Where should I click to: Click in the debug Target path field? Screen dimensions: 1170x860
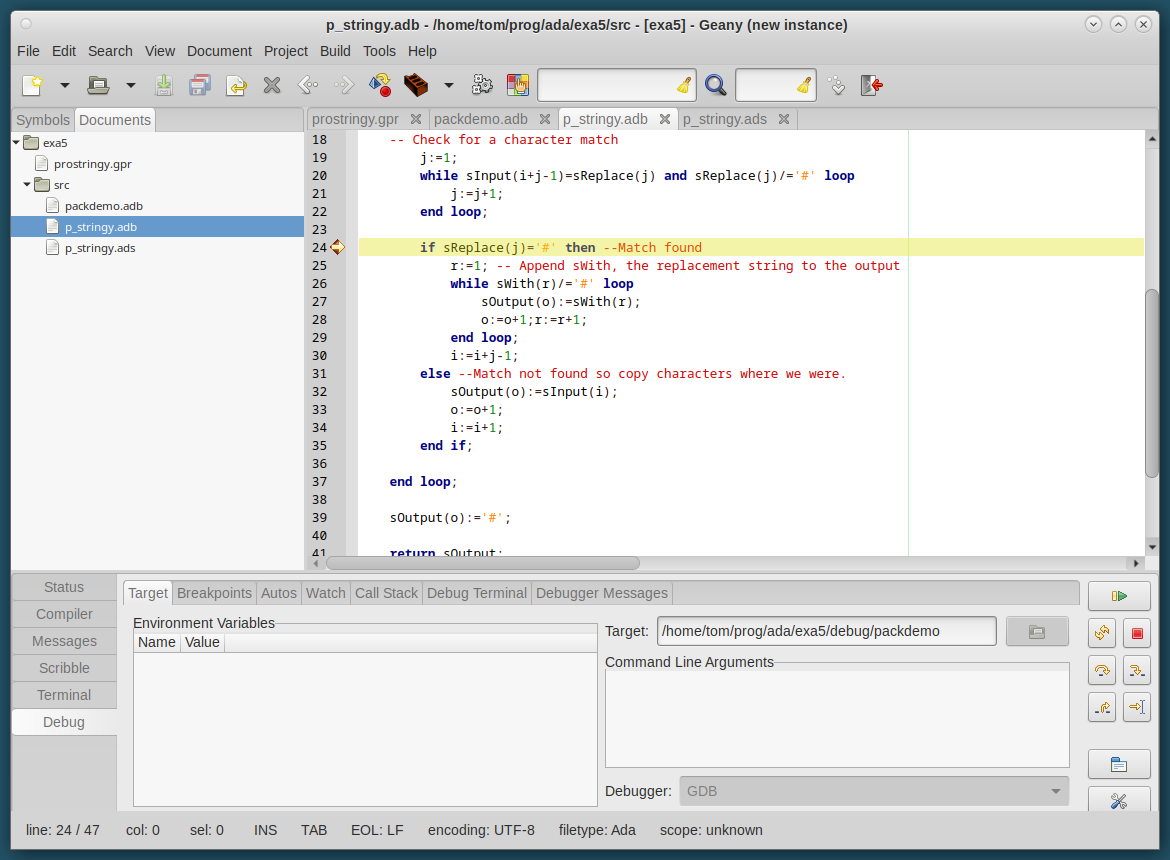tap(826, 631)
